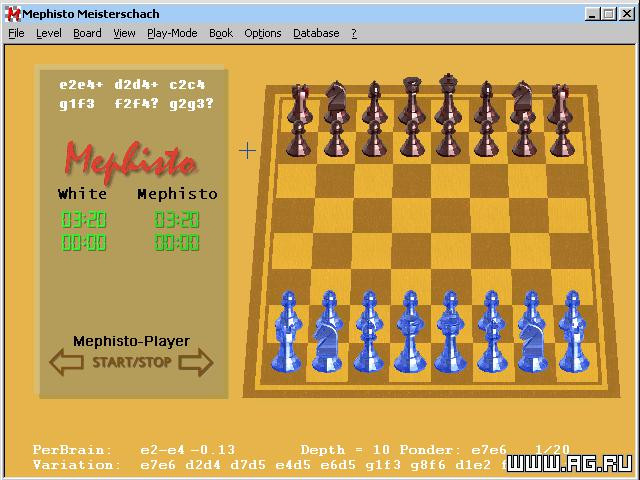Click Mephisto's 03:20 clock display
The image size is (640, 480).
[x=177, y=219]
